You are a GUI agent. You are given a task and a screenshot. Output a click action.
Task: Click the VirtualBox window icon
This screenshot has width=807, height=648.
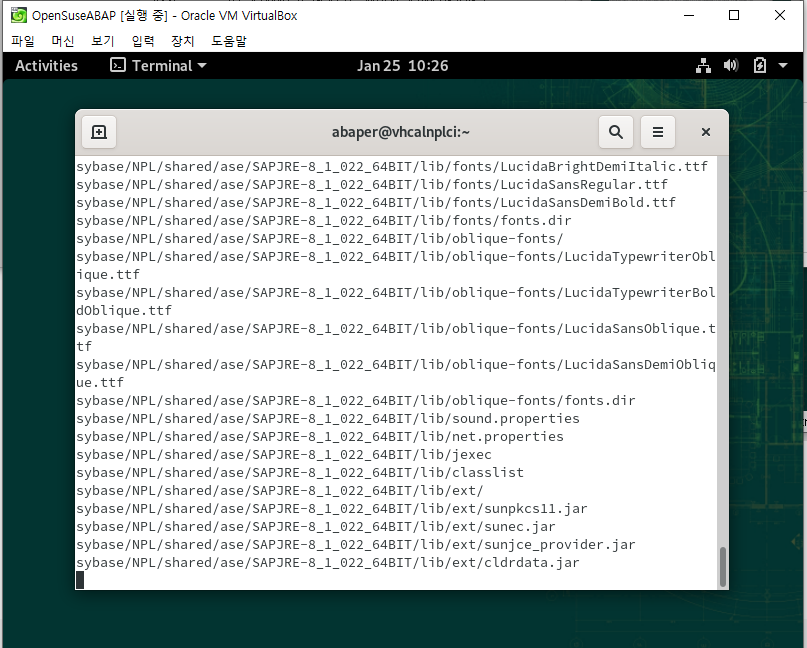coord(19,15)
